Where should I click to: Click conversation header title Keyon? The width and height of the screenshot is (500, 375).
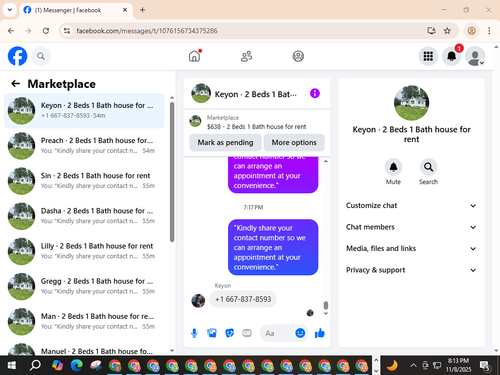click(x=256, y=94)
